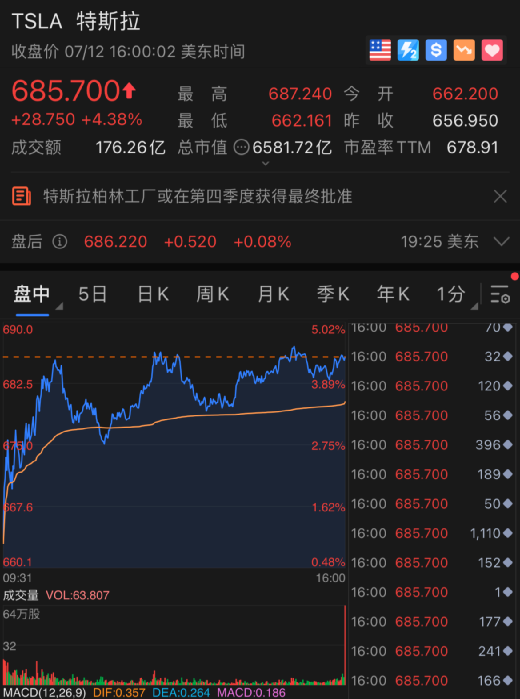Tap the diamond marker beside volume 152
The height and width of the screenshot is (699, 520).
click(x=508, y=563)
